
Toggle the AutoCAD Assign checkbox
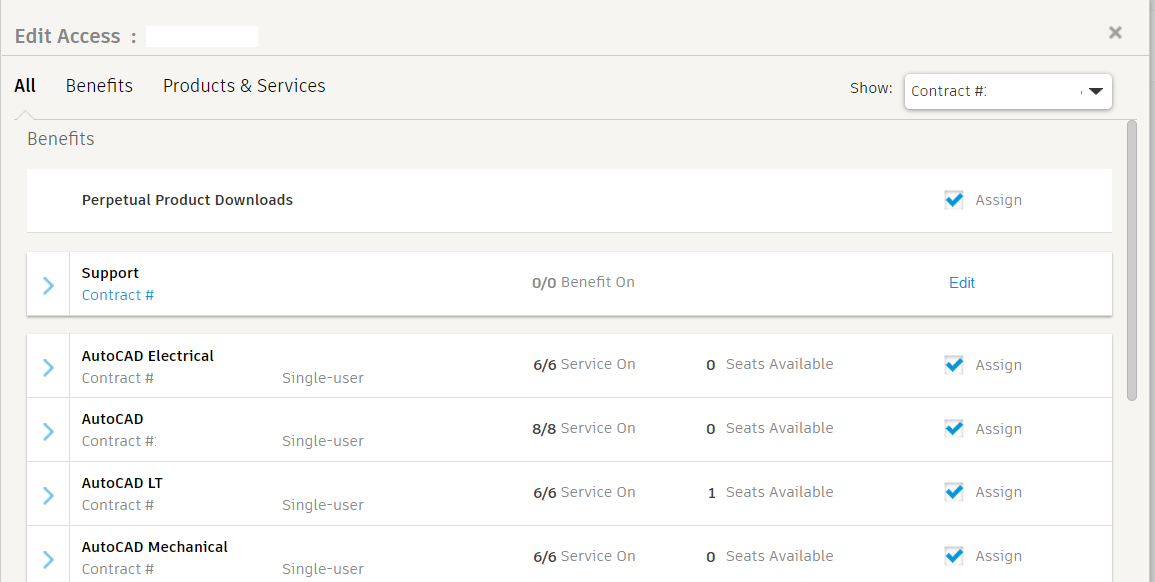954,429
